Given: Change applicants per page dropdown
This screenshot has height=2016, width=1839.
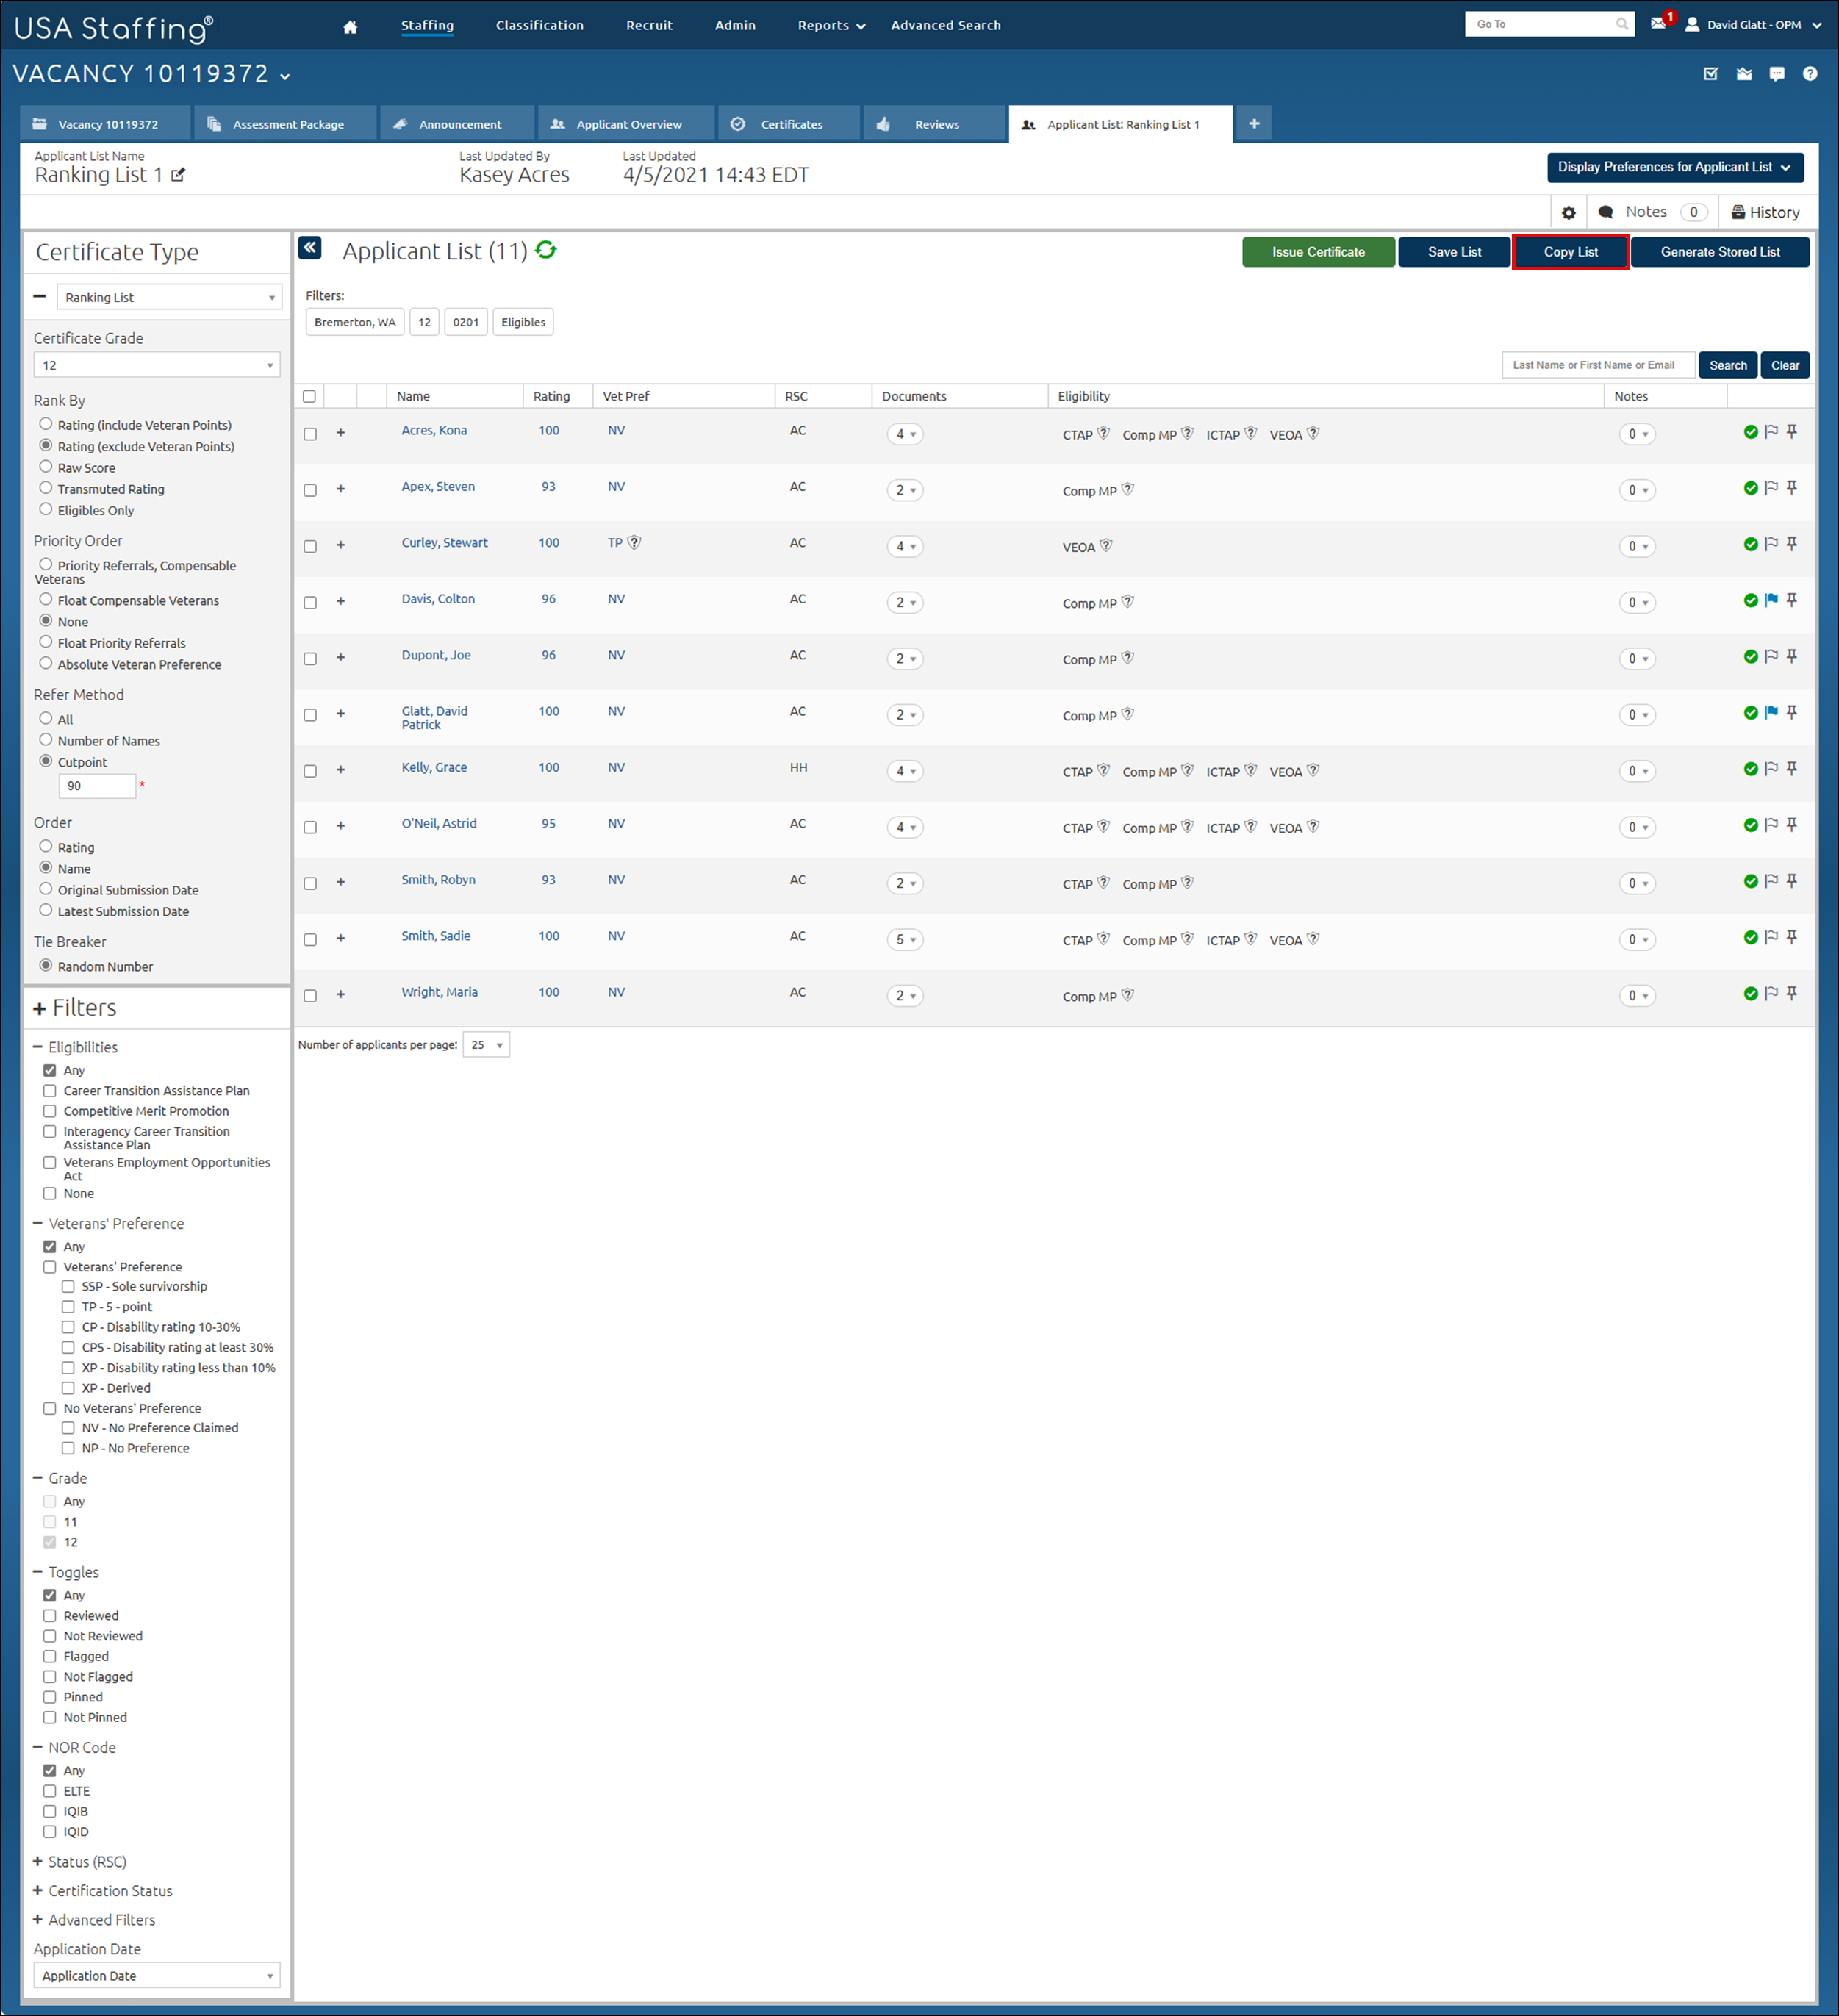Looking at the screenshot, I should [487, 1045].
